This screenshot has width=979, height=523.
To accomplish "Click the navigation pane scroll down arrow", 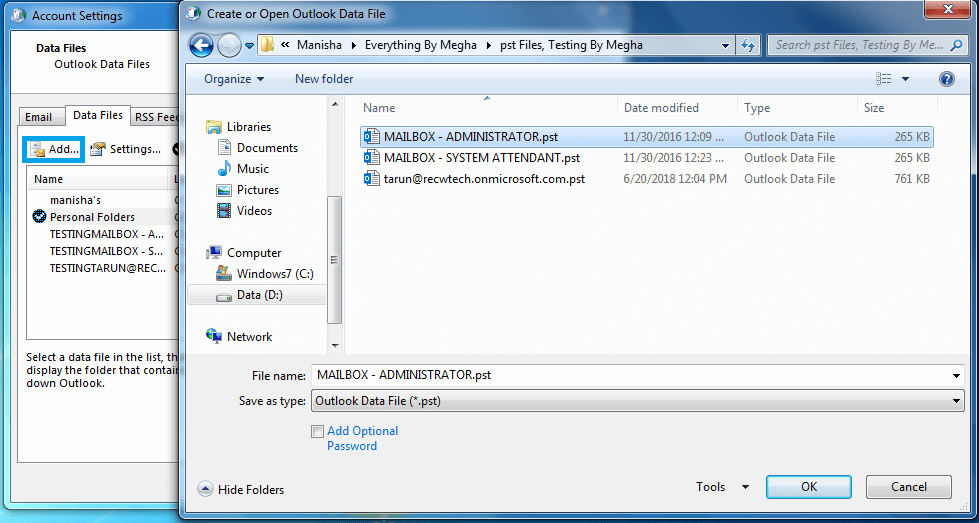I will click(335, 345).
